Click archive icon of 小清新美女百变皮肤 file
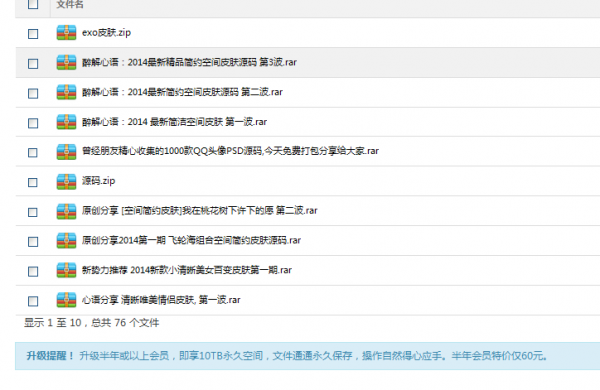Screen dimensions: 600x390 point(66,270)
